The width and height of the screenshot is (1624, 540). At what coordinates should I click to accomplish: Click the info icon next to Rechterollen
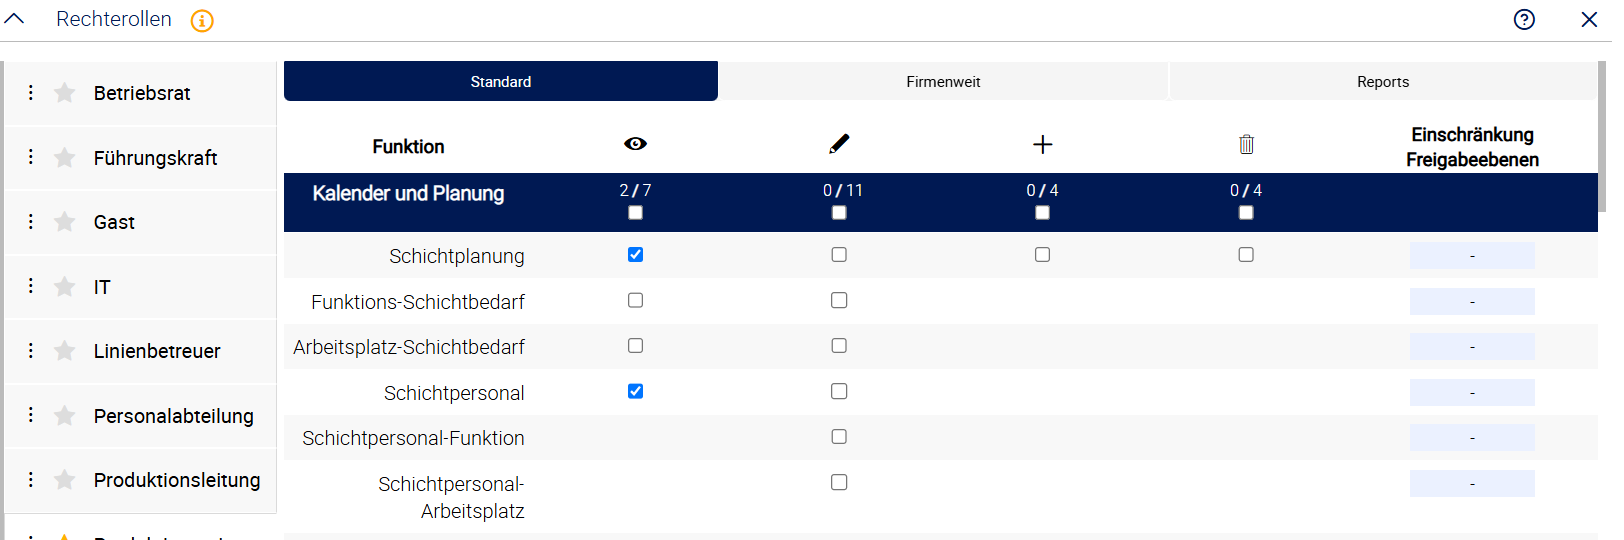tap(202, 20)
